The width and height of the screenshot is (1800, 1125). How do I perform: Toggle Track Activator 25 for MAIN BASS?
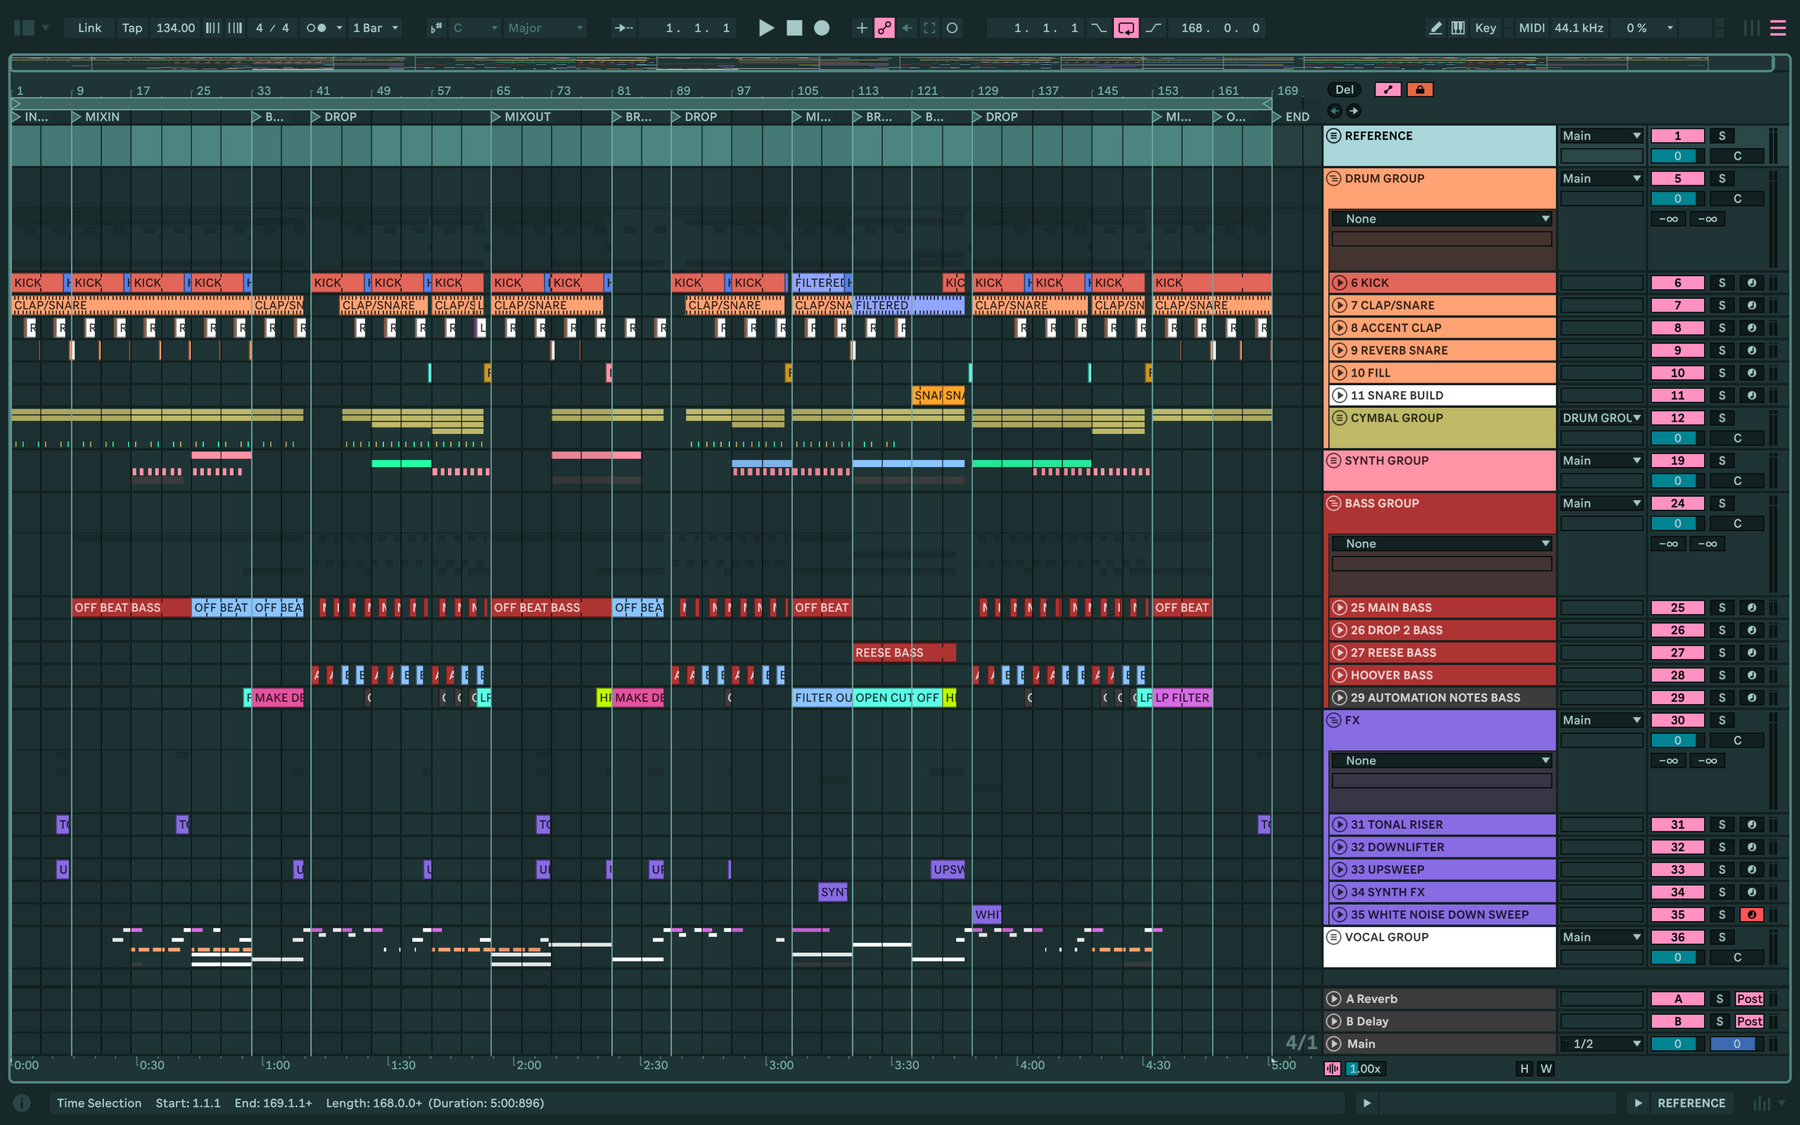(x=1678, y=608)
